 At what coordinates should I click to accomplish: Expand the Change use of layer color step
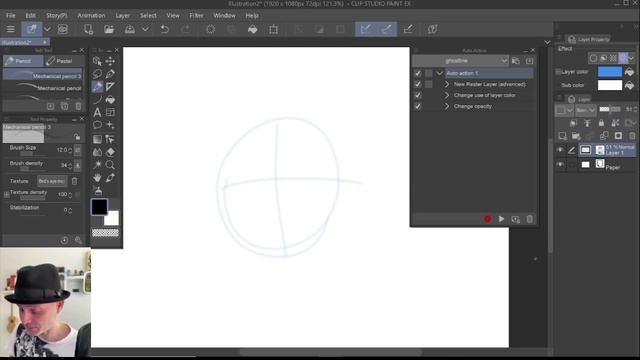point(447,96)
